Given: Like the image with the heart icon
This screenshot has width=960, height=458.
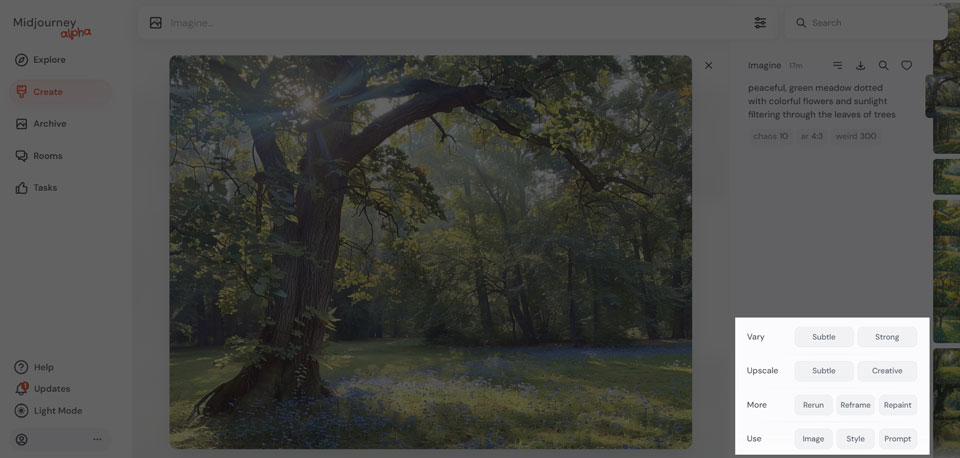Looking at the screenshot, I should [907, 66].
